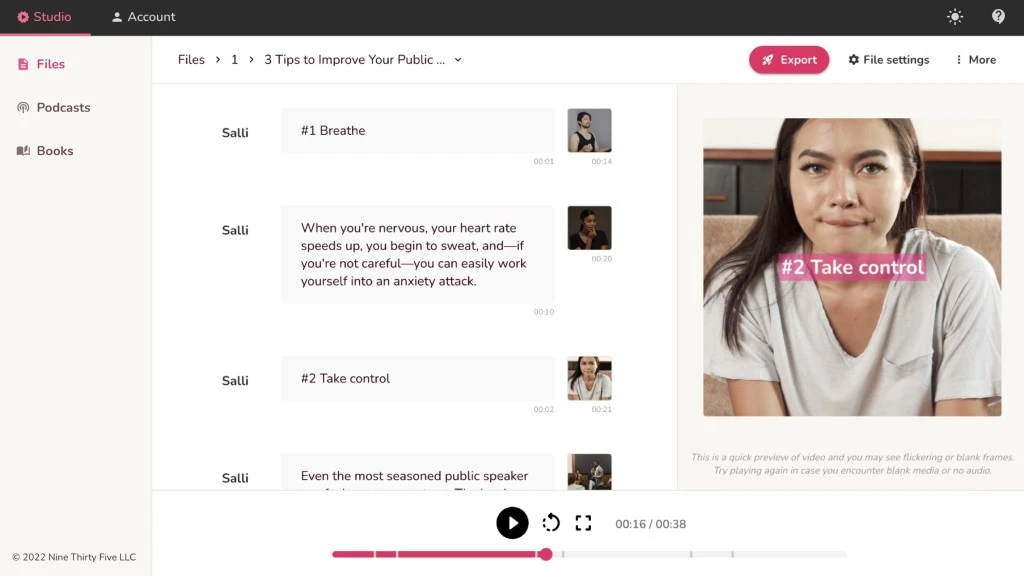Click the restart playback loop icon
The width and height of the screenshot is (1024, 576).
pos(549,523)
